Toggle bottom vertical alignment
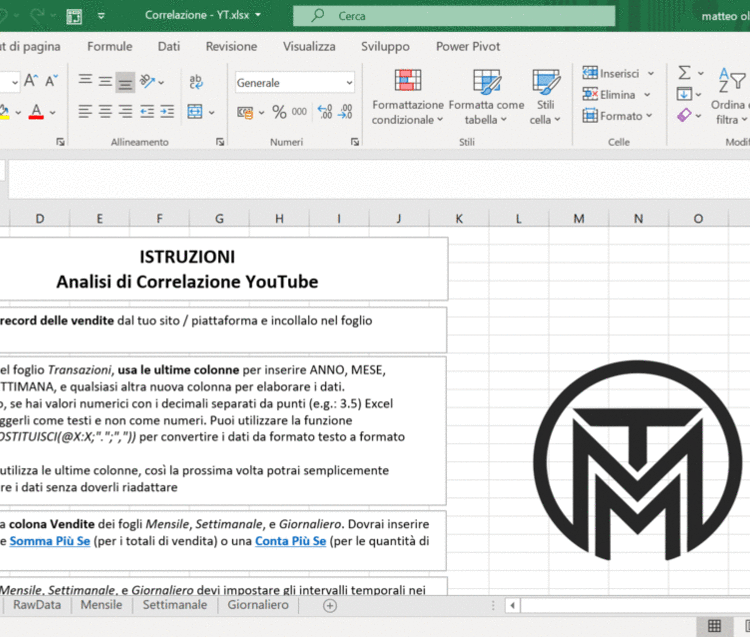The width and height of the screenshot is (750, 637). [x=125, y=83]
